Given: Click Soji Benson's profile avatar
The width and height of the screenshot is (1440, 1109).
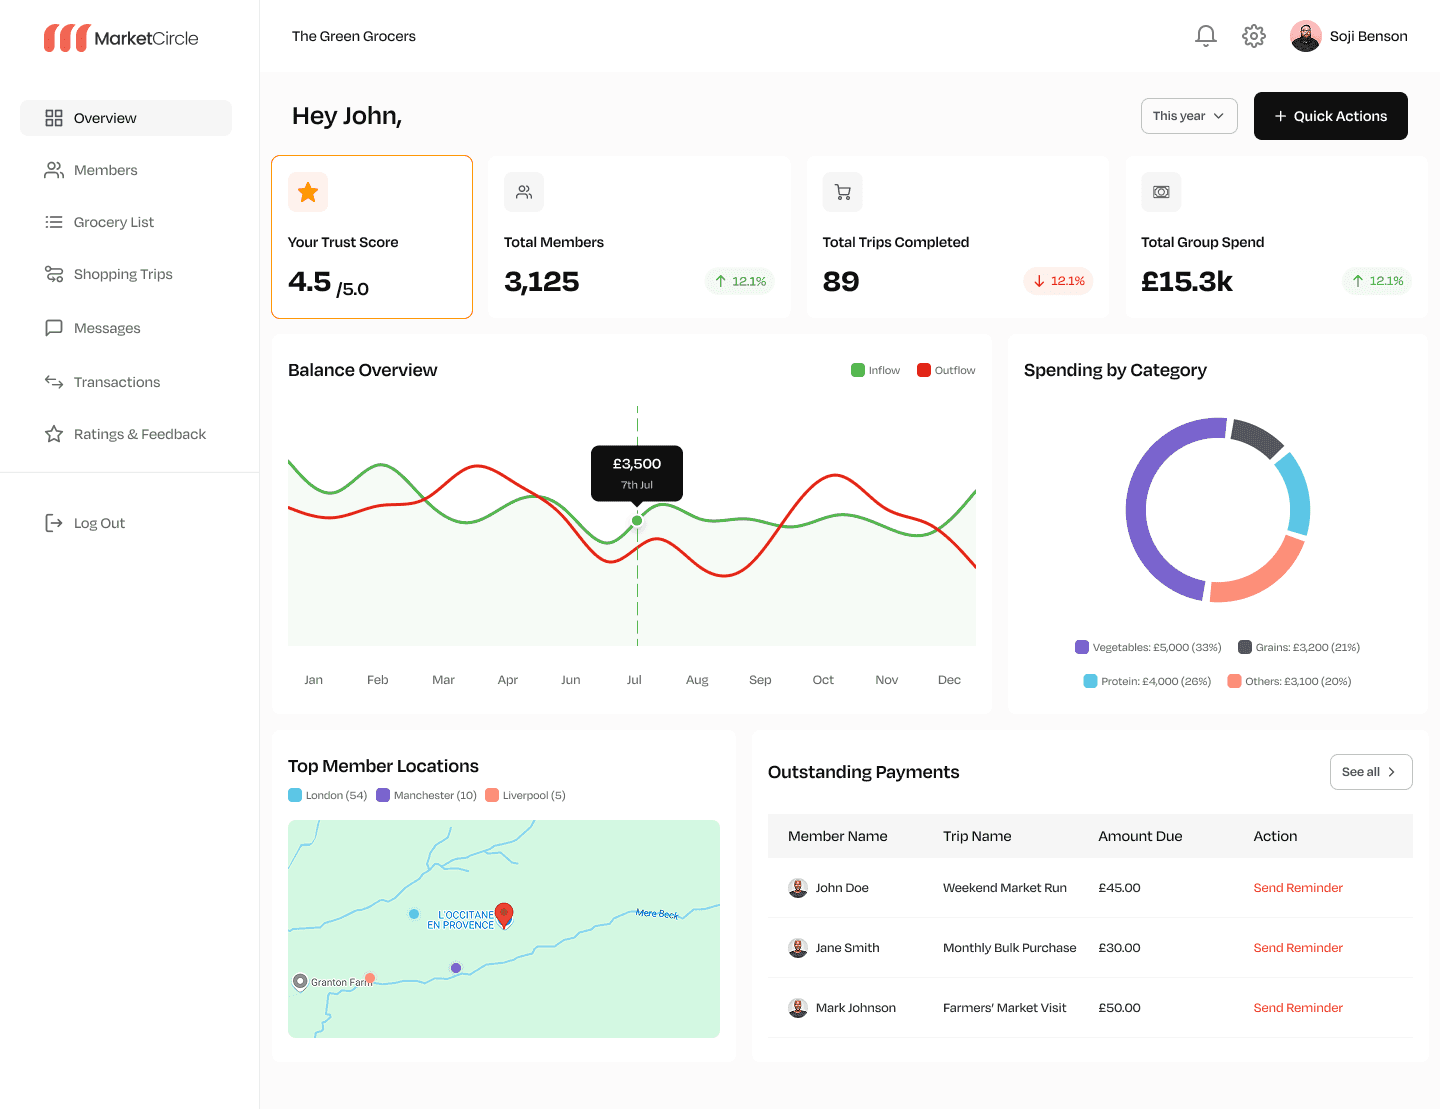Looking at the screenshot, I should point(1306,36).
